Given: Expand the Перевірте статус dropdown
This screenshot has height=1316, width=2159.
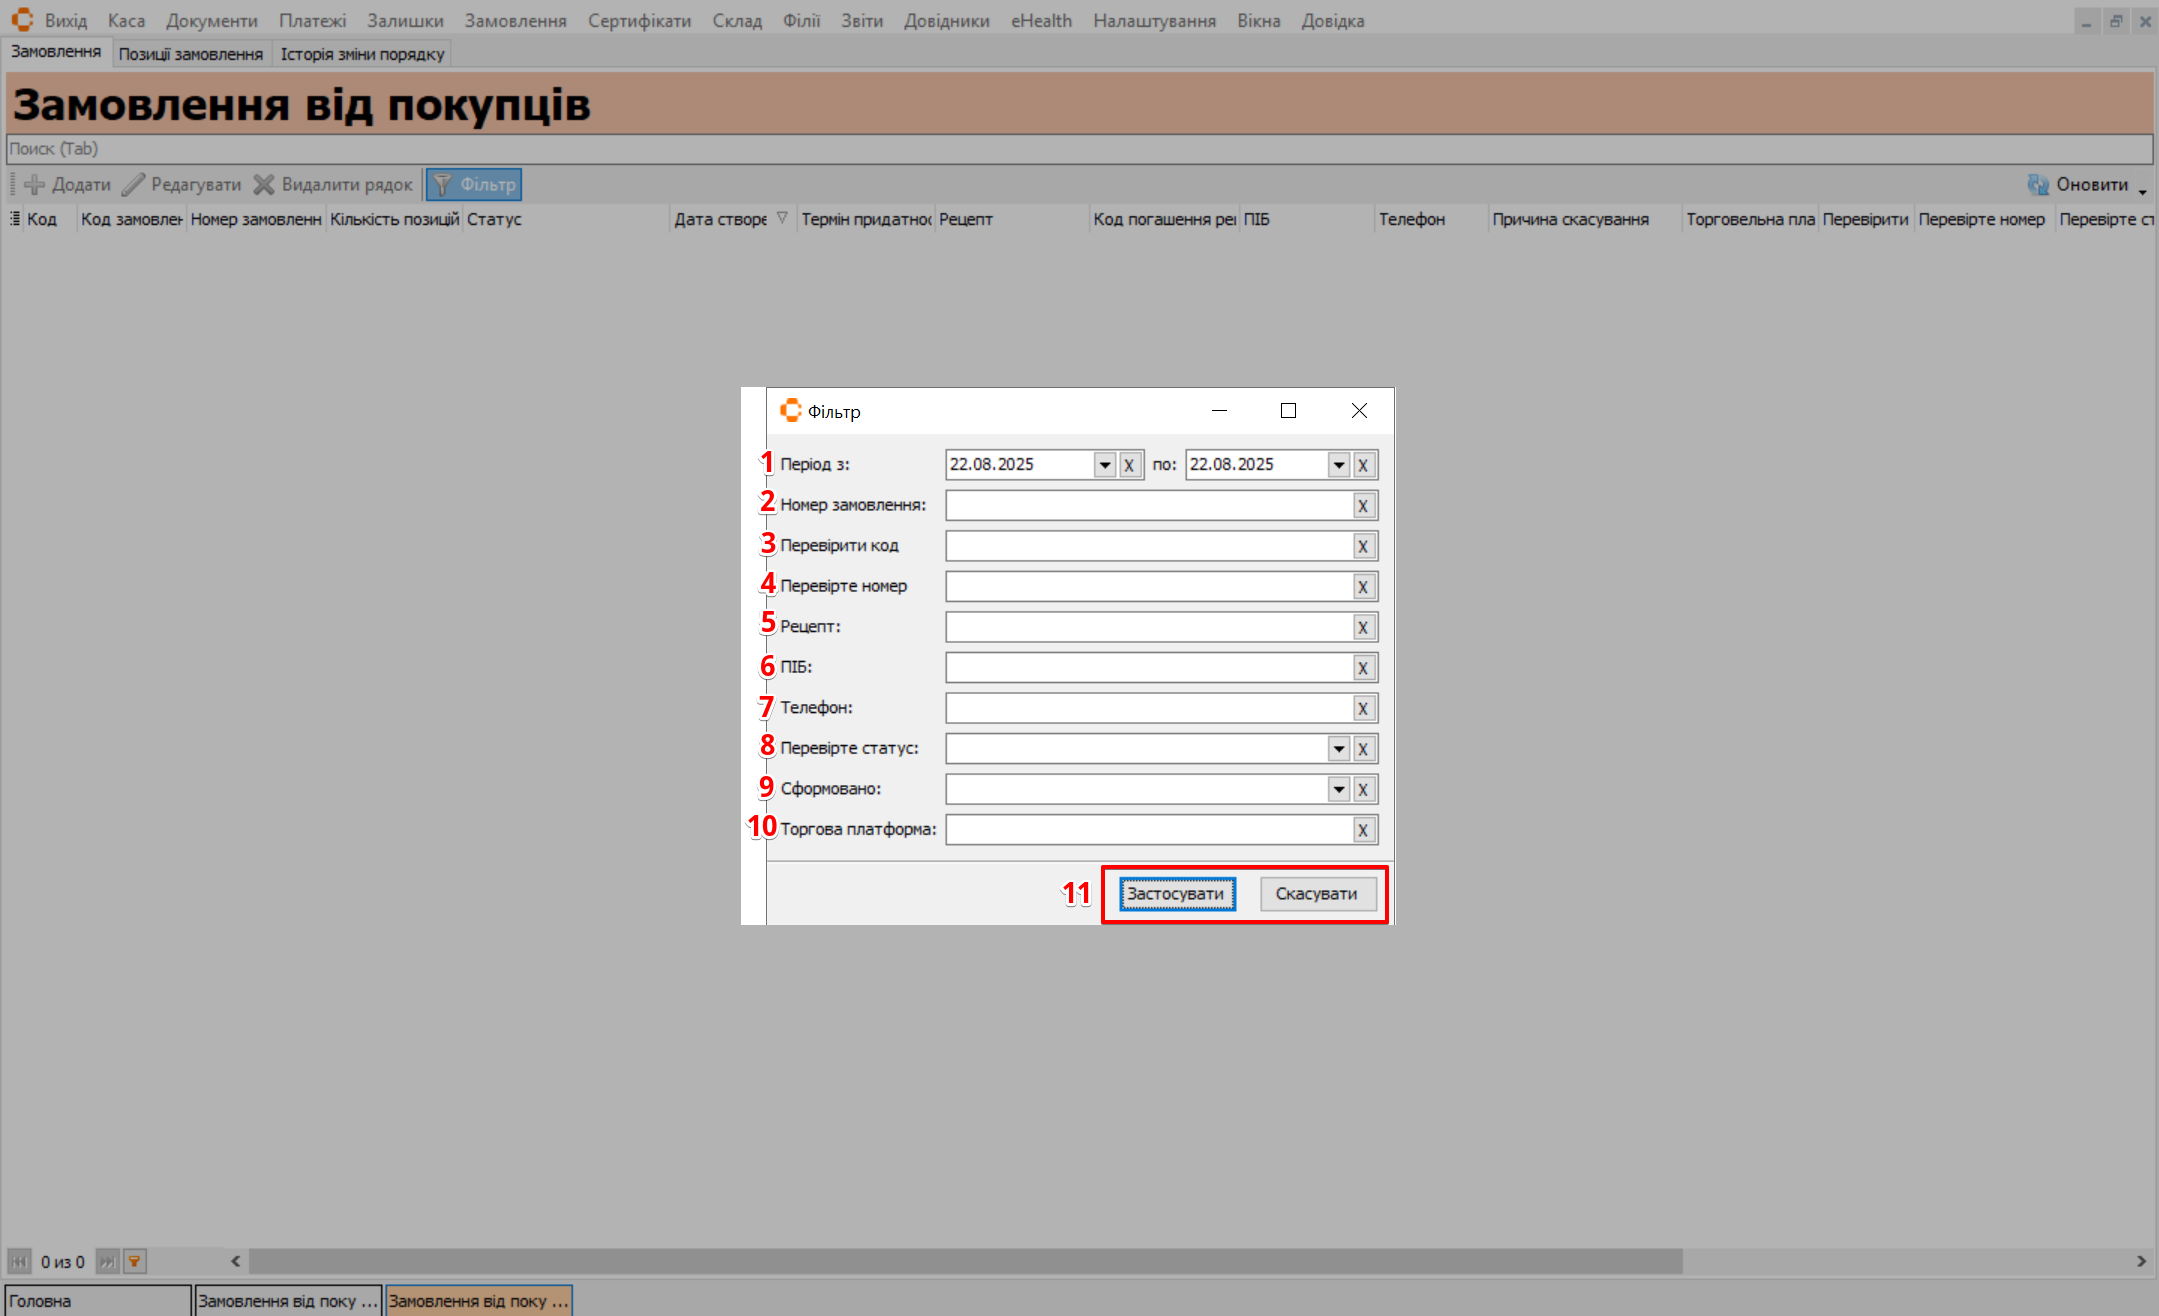Looking at the screenshot, I should pyautogui.click(x=1338, y=749).
